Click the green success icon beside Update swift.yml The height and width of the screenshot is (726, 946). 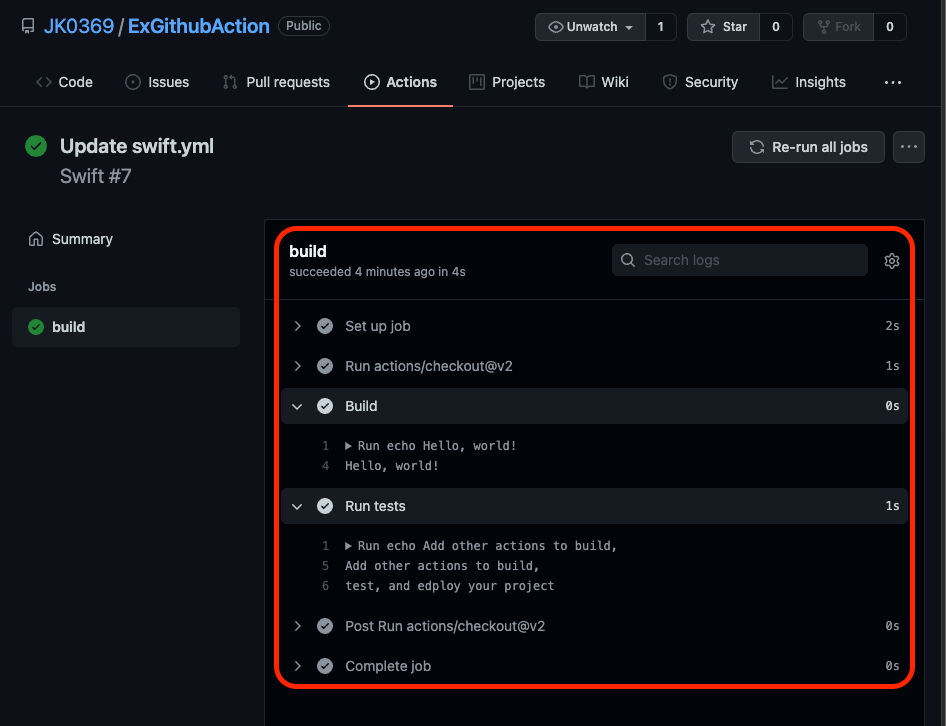[36, 146]
